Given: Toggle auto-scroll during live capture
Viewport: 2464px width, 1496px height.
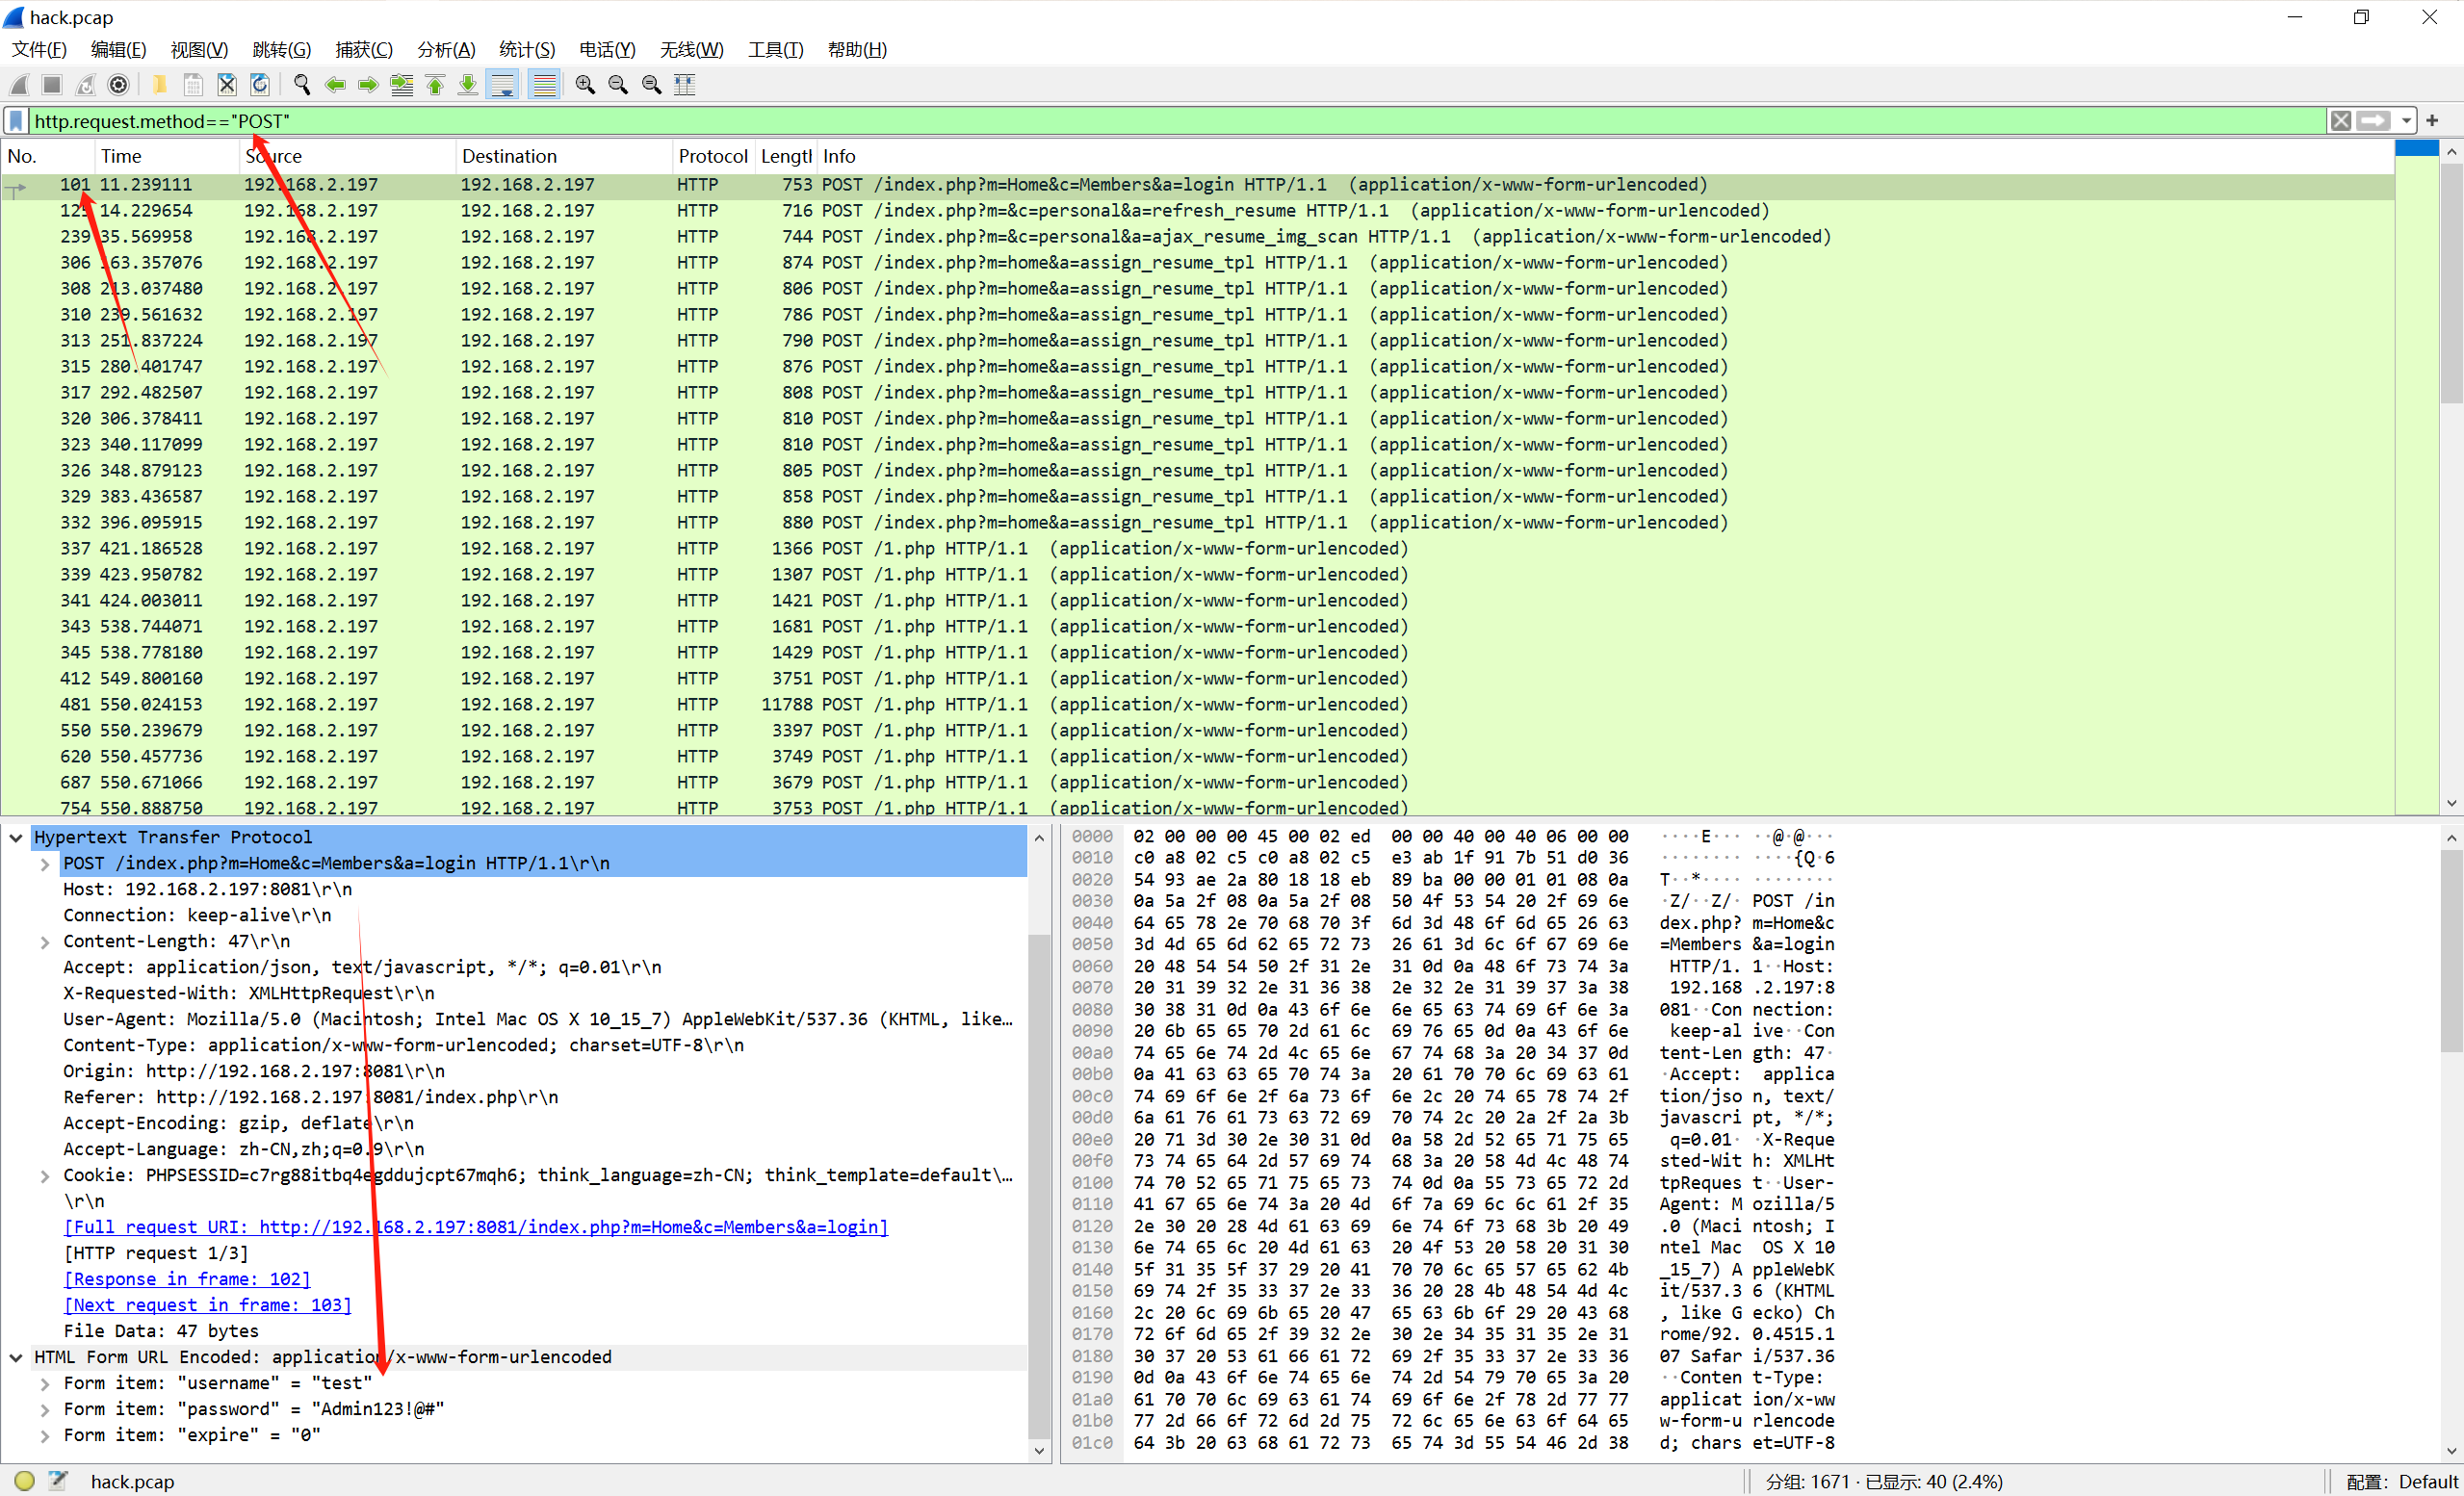Looking at the screenshot, I should pyautogui.click(x=502, y=85).
